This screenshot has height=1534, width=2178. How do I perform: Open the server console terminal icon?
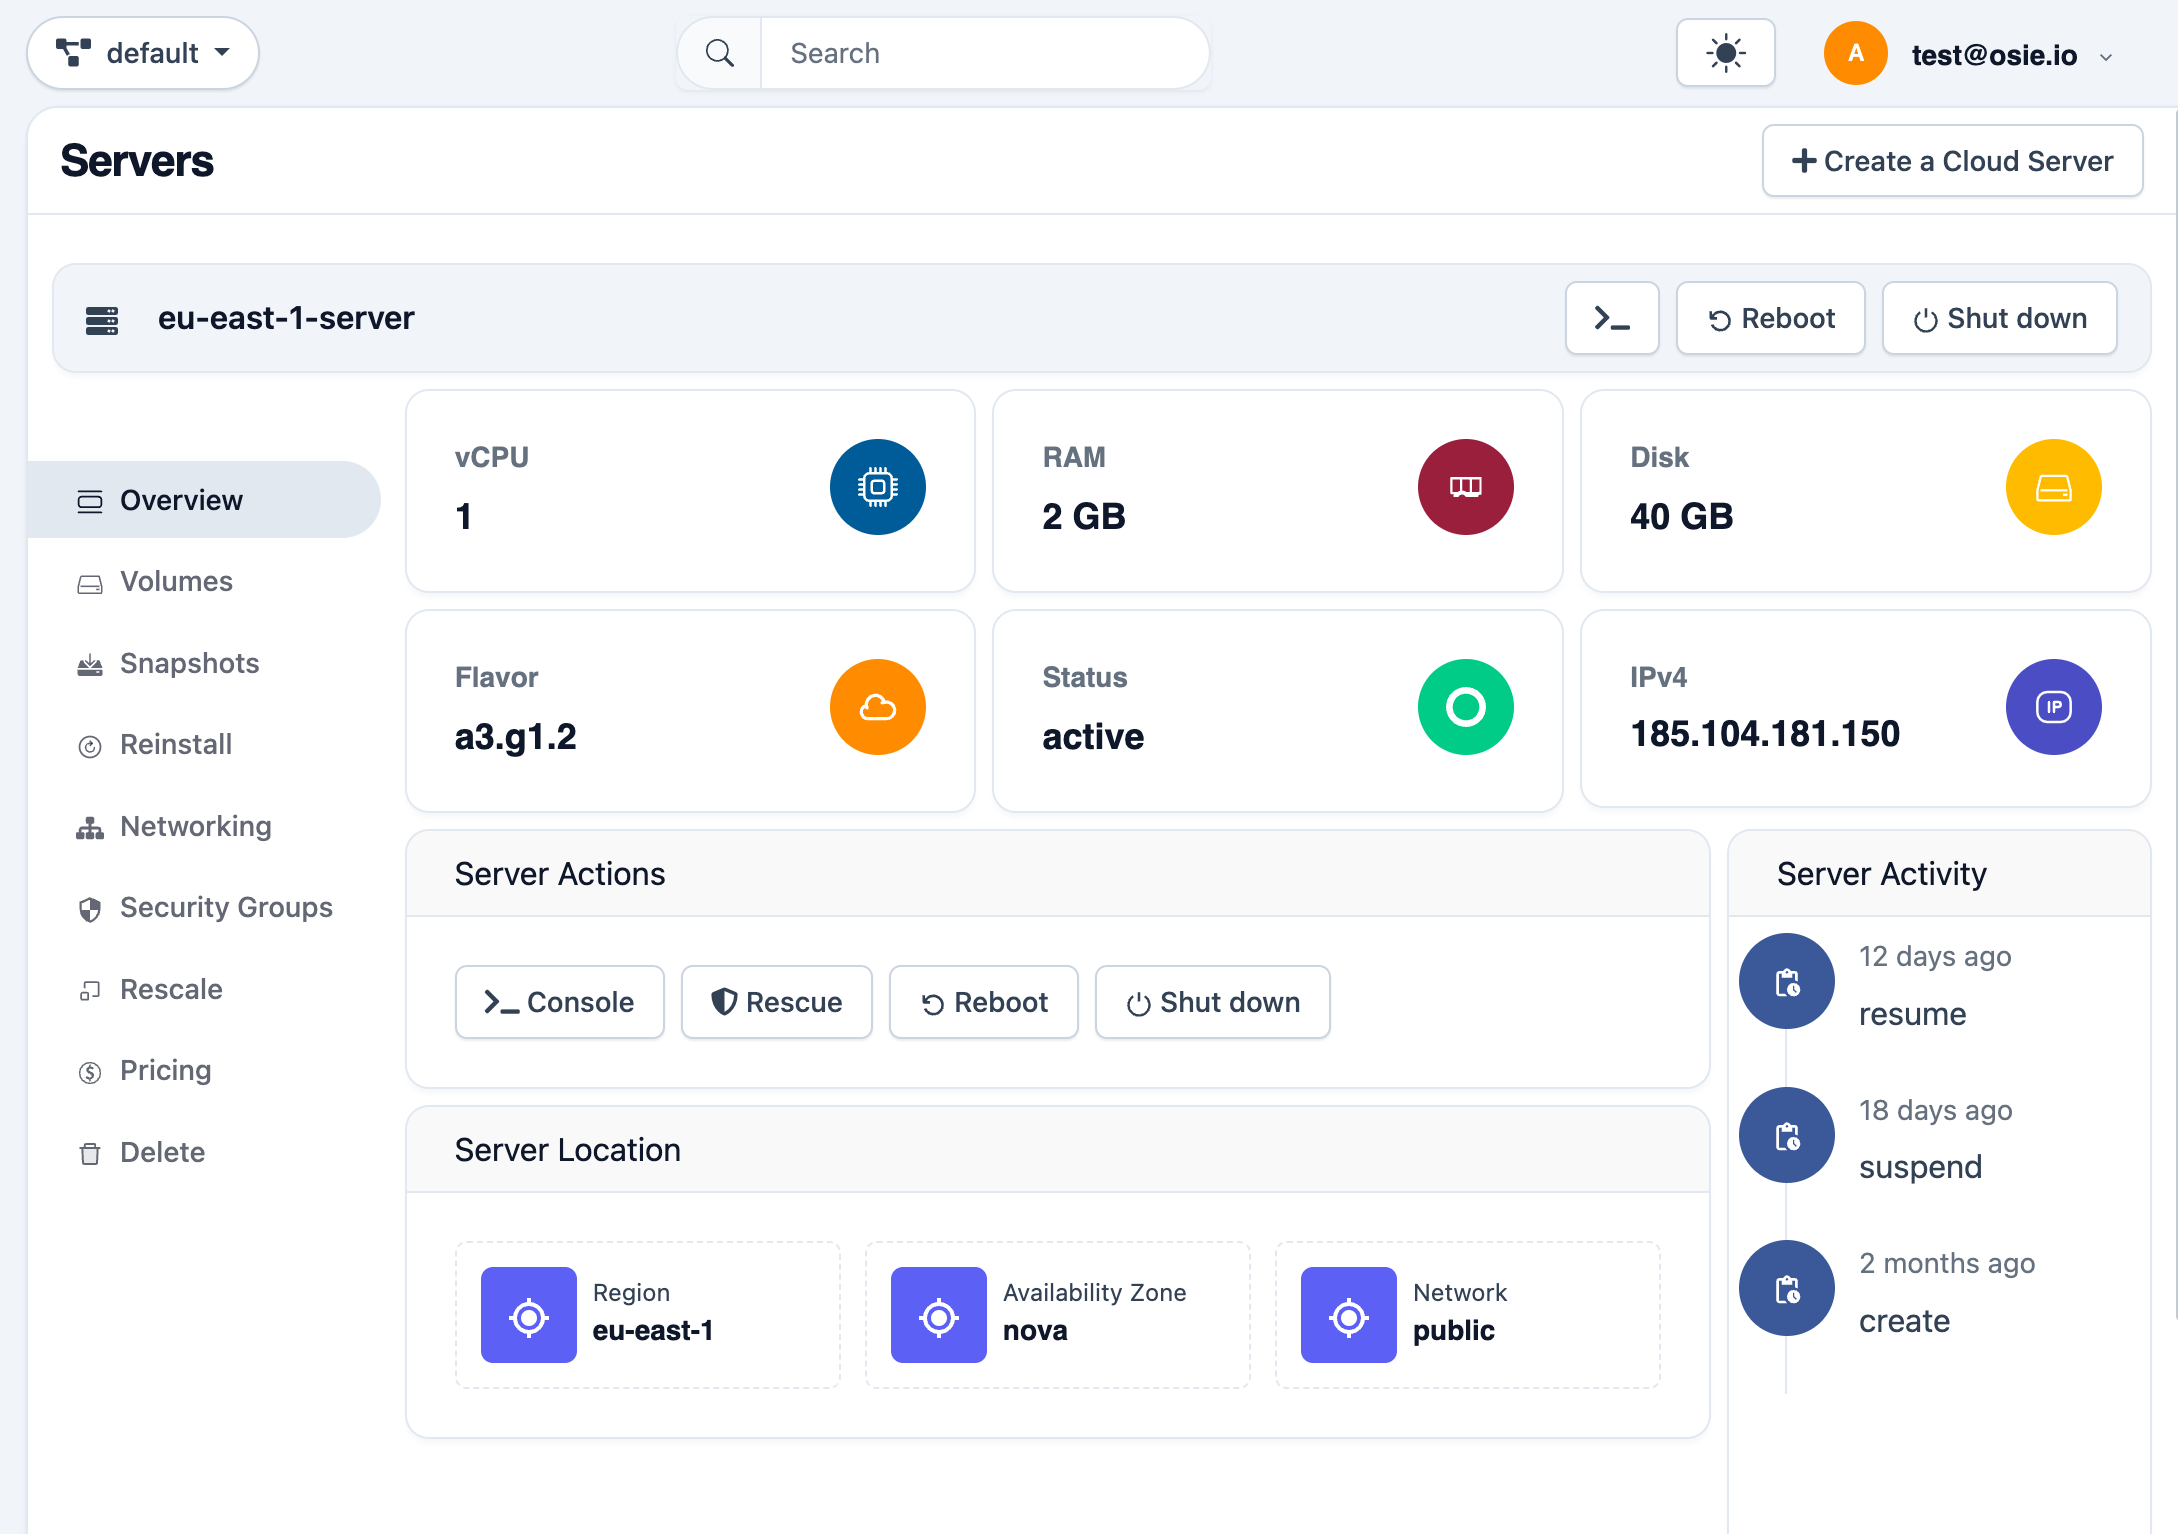tap(1612, 318)
